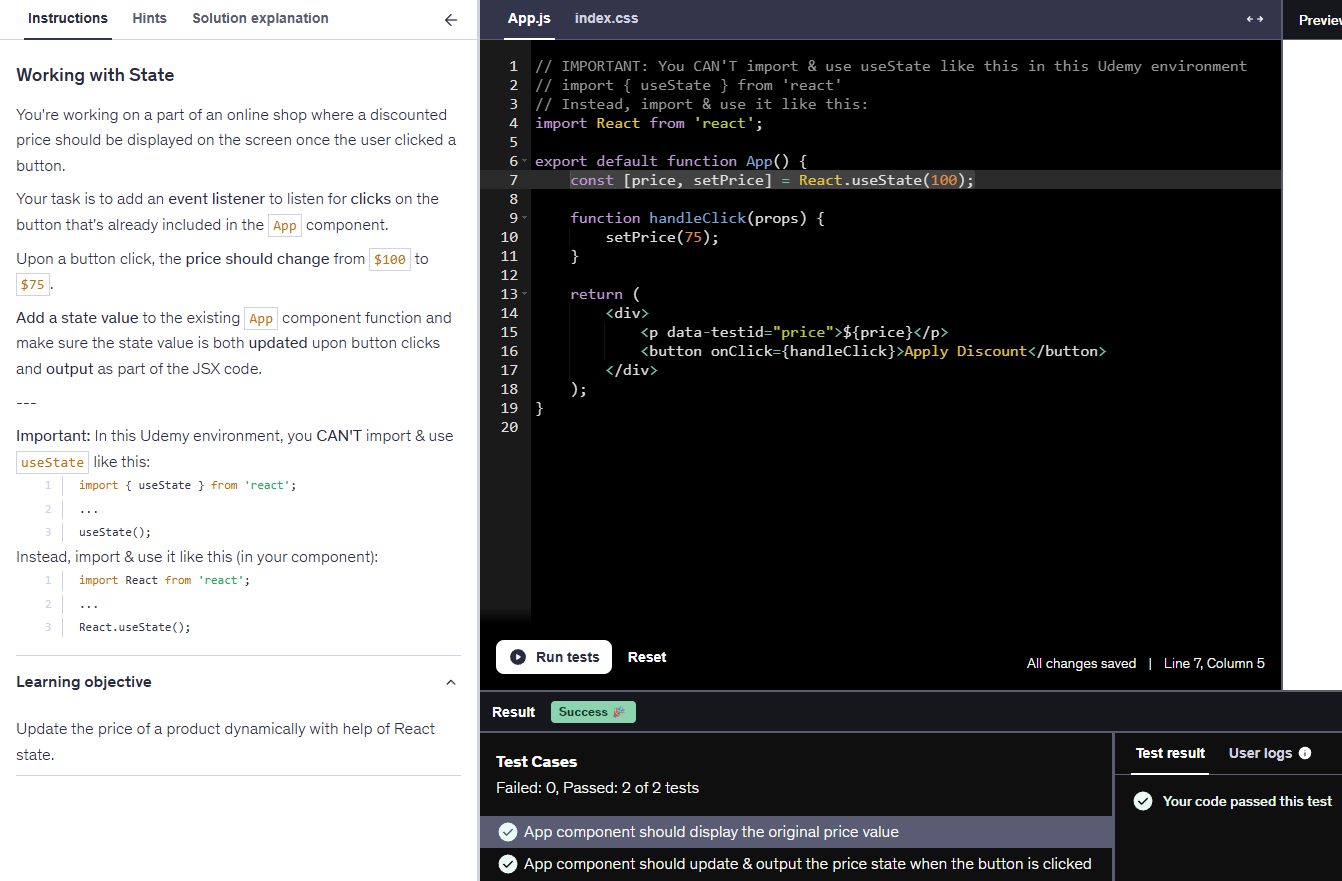Viewport: 1342px width, 881px height.
Task: Fold the App function at line 6
Action: click(x=524, y=161)
